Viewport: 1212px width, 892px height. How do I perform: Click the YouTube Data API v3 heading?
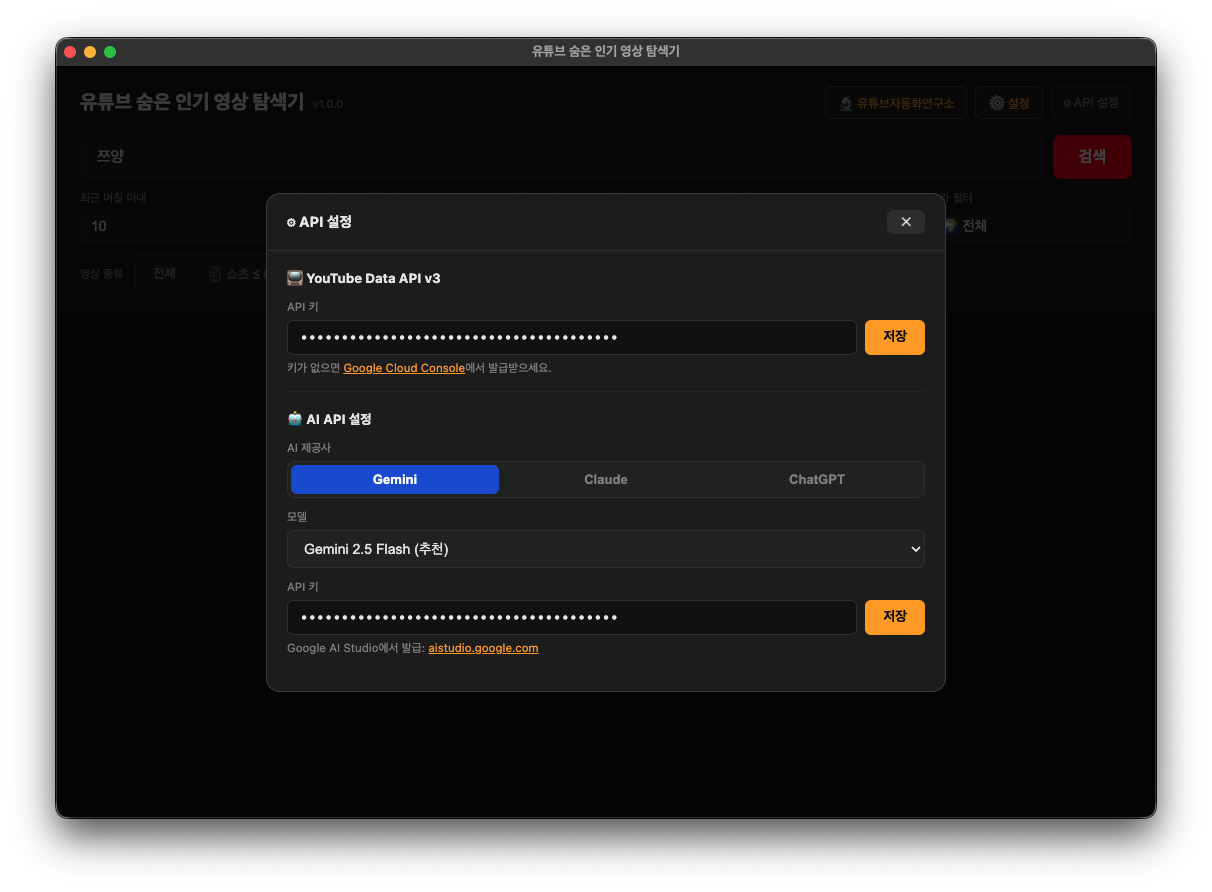tap(364, 278)
